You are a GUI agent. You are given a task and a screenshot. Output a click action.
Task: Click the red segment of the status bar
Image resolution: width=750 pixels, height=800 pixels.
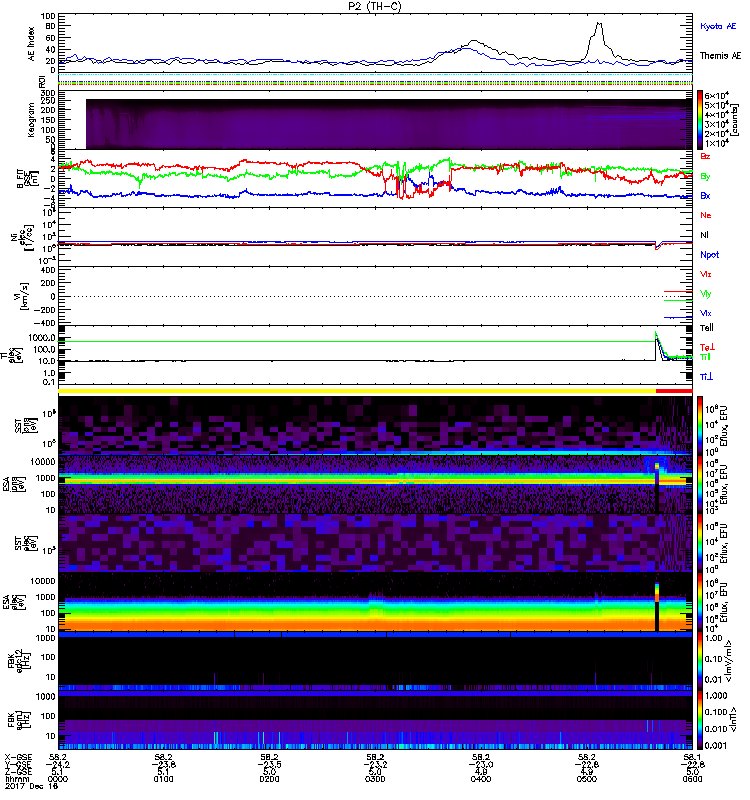[674, 391]
